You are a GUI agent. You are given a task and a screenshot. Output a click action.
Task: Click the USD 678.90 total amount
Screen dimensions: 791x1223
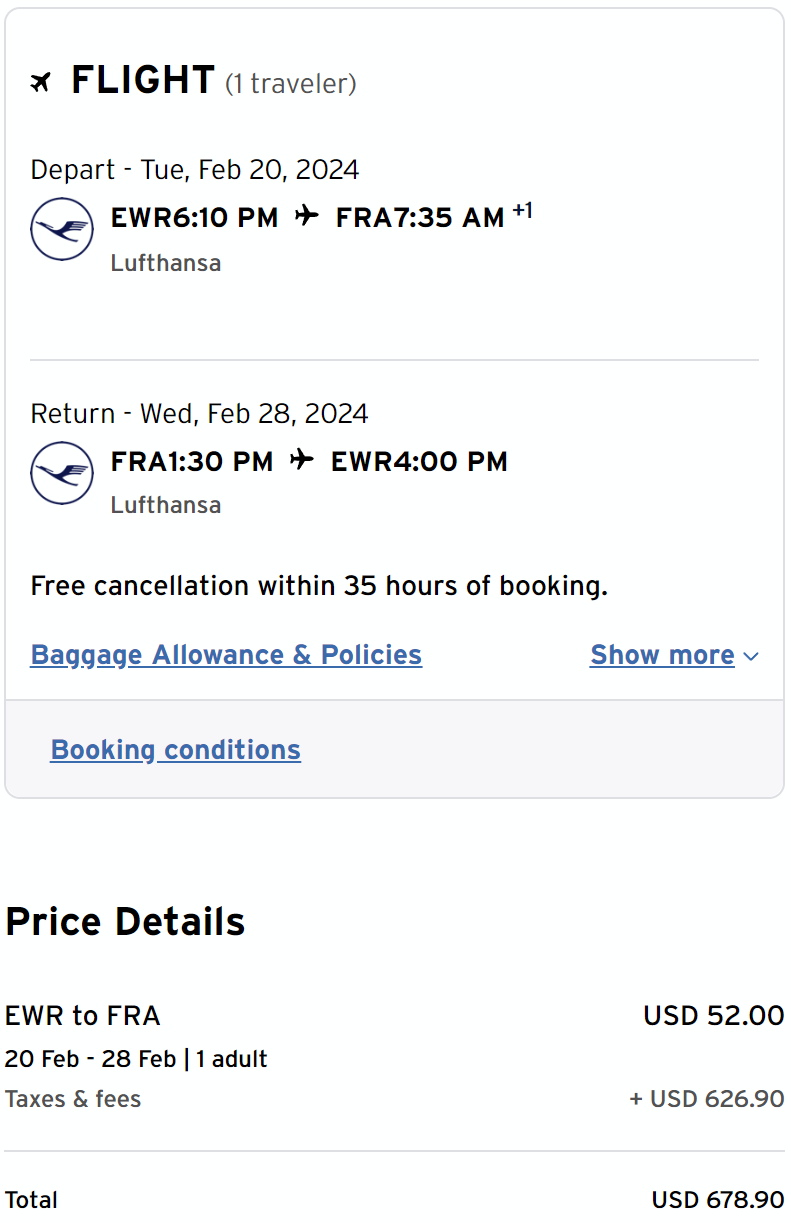717,1200
